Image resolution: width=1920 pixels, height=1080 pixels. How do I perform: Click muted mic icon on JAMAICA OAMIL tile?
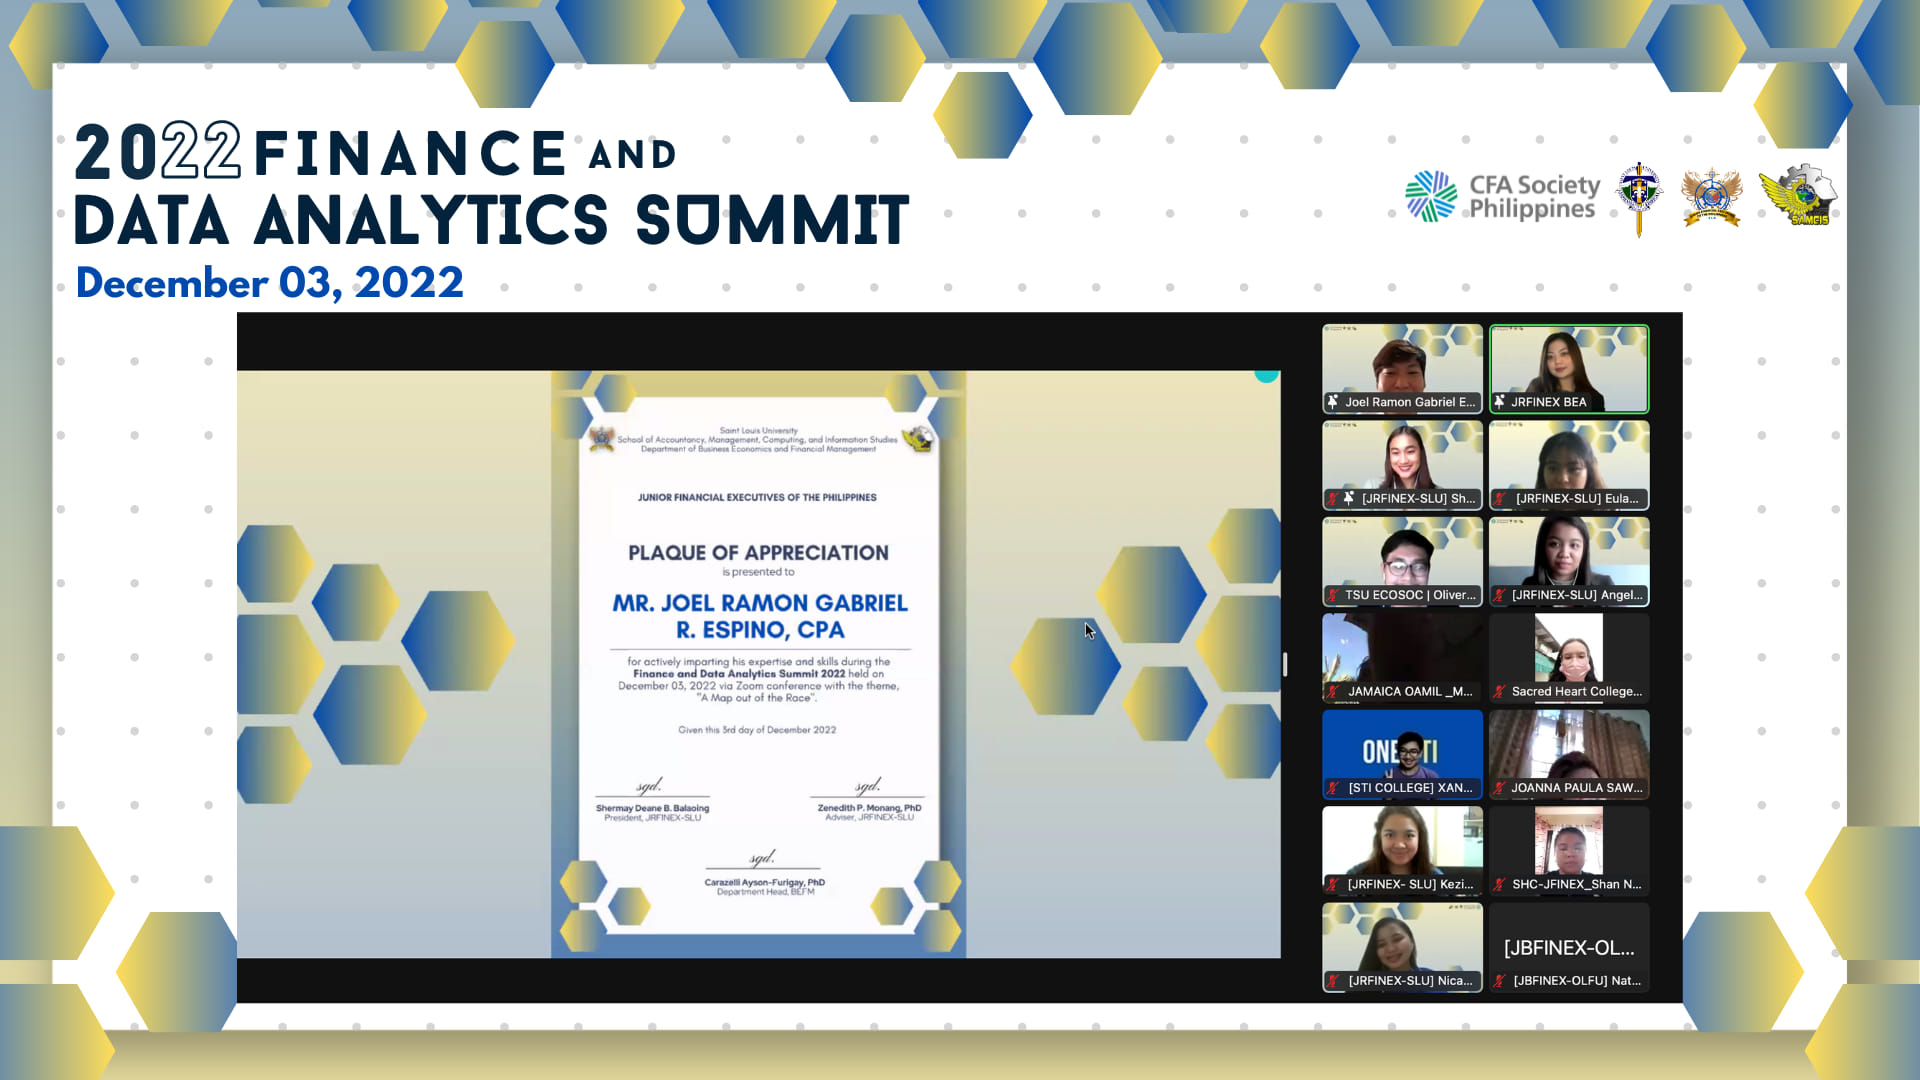(x=1333, y=692)
